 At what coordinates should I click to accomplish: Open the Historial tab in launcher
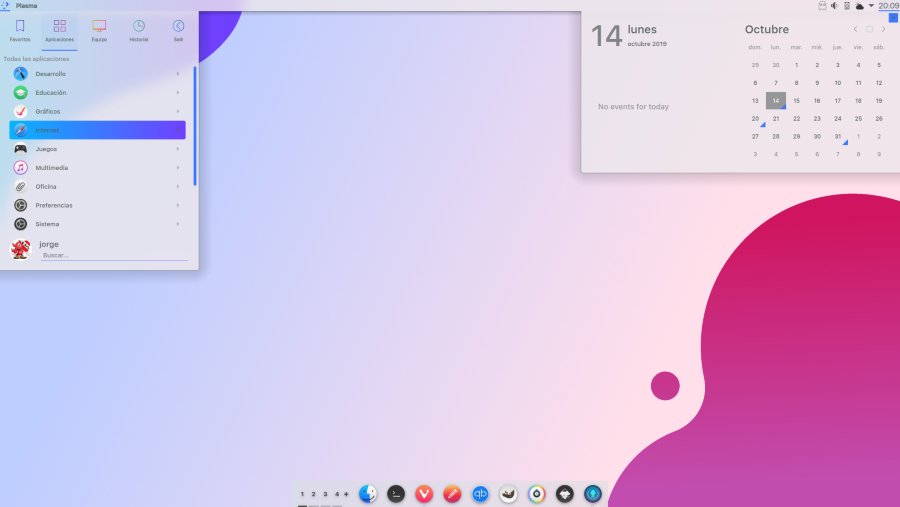click(x=138, y=30)
